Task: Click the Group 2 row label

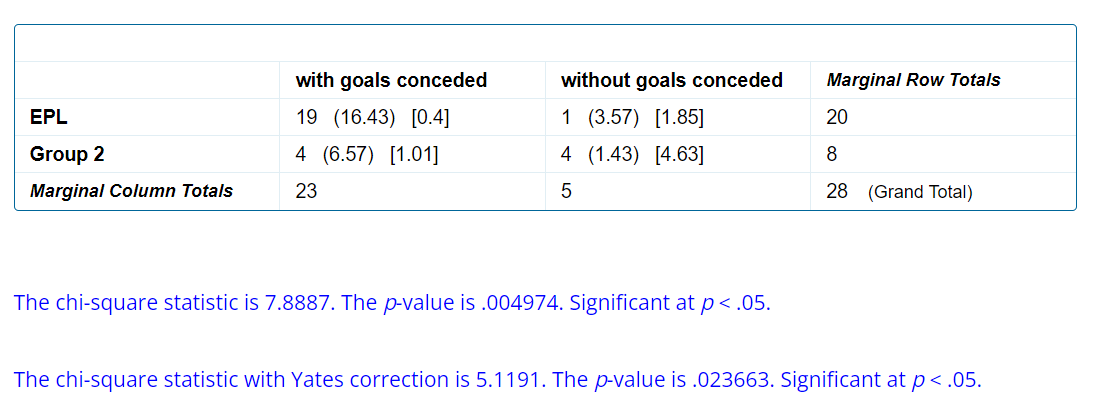Action: [x=67, y=154]
